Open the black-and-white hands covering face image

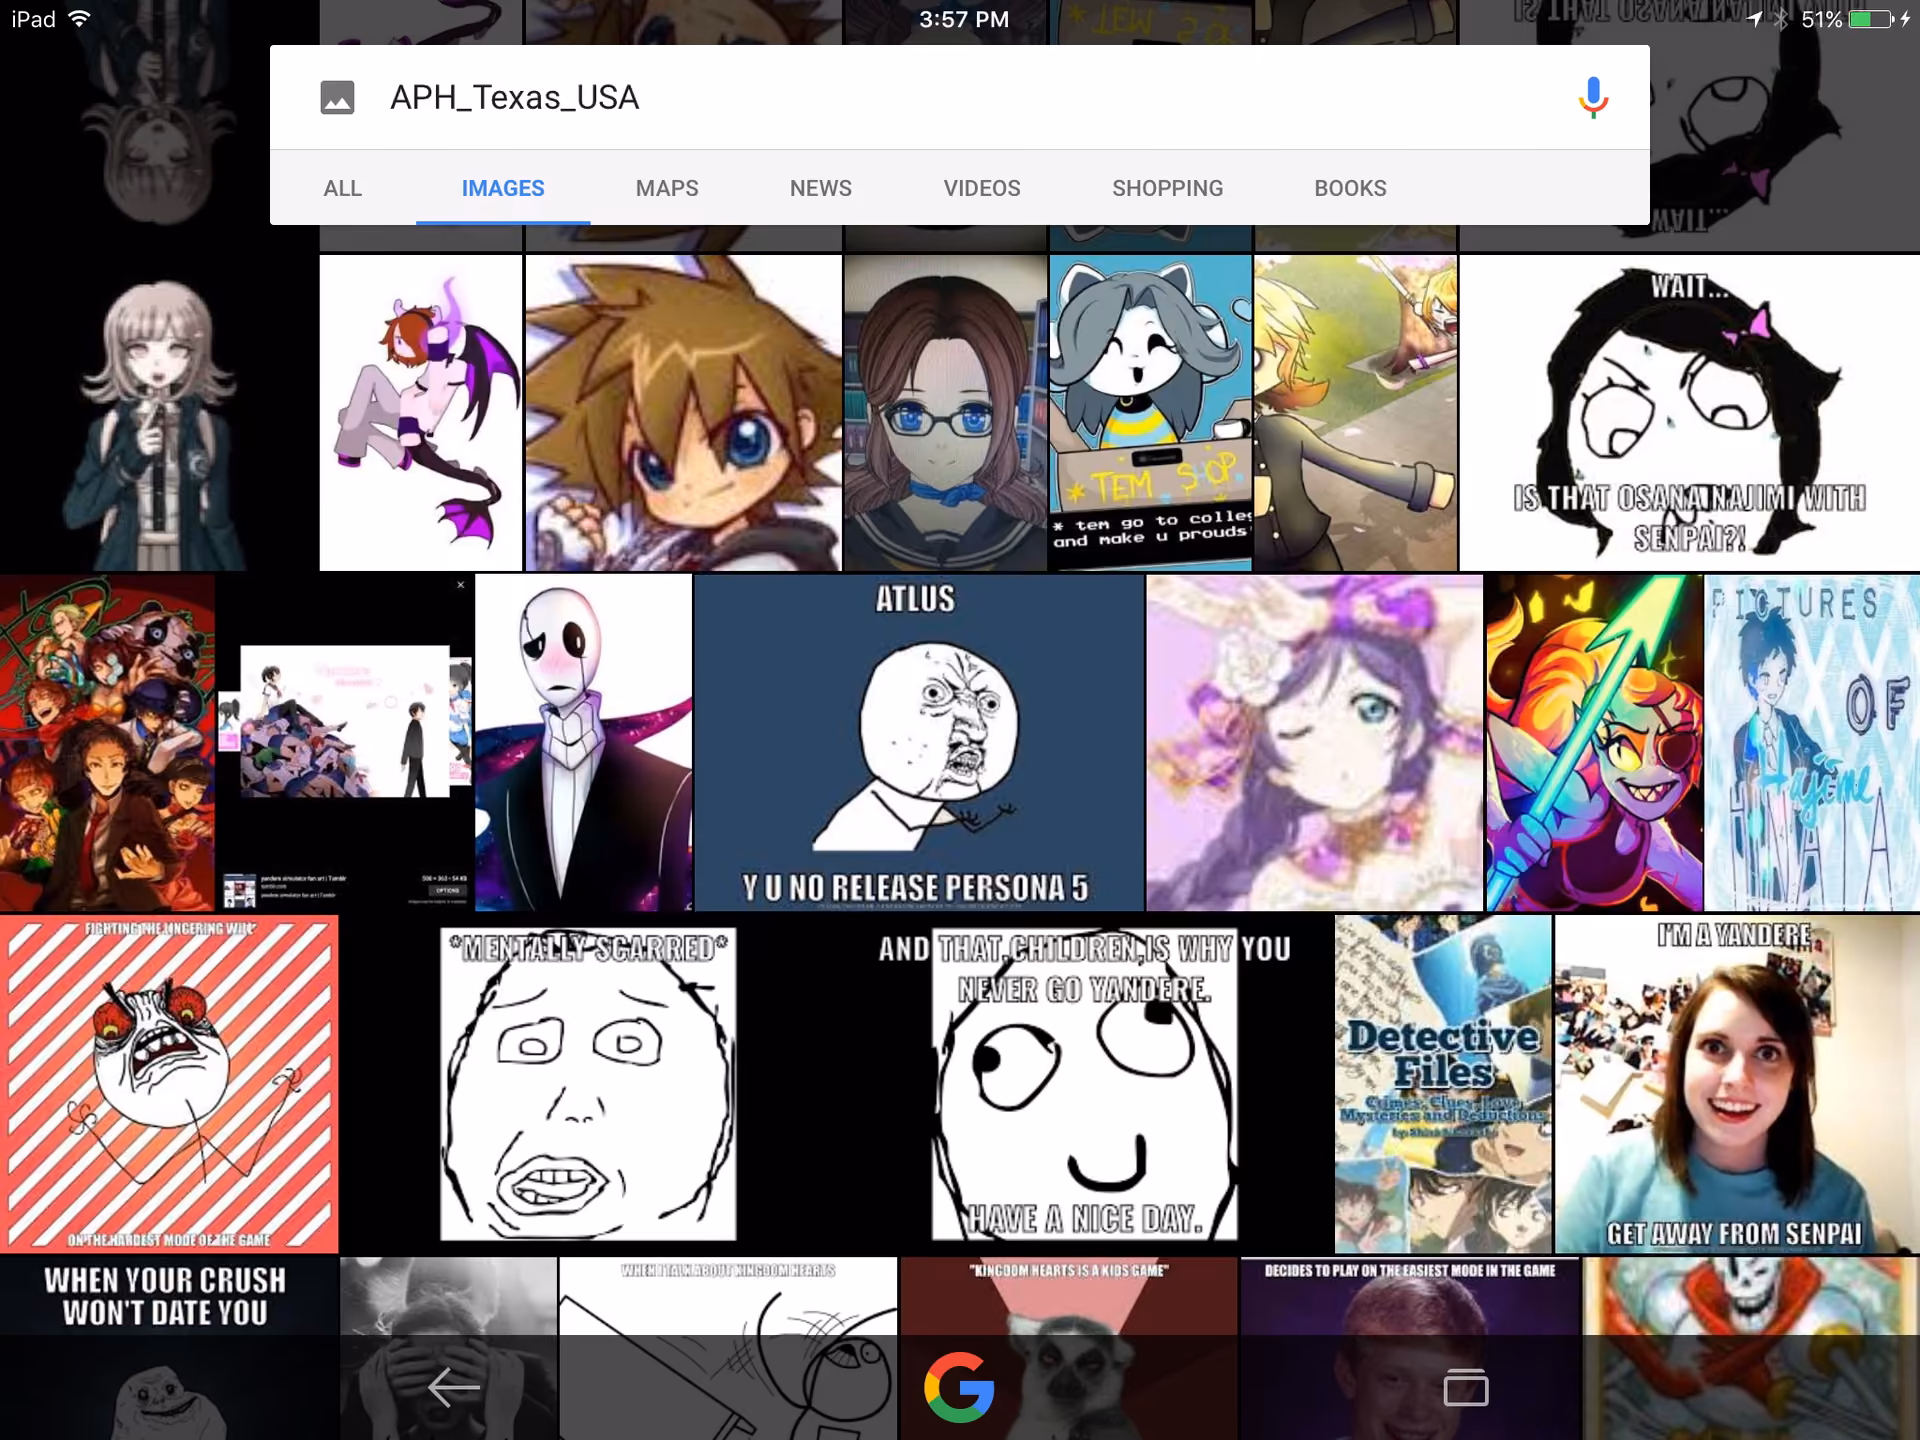(448, 1348)
